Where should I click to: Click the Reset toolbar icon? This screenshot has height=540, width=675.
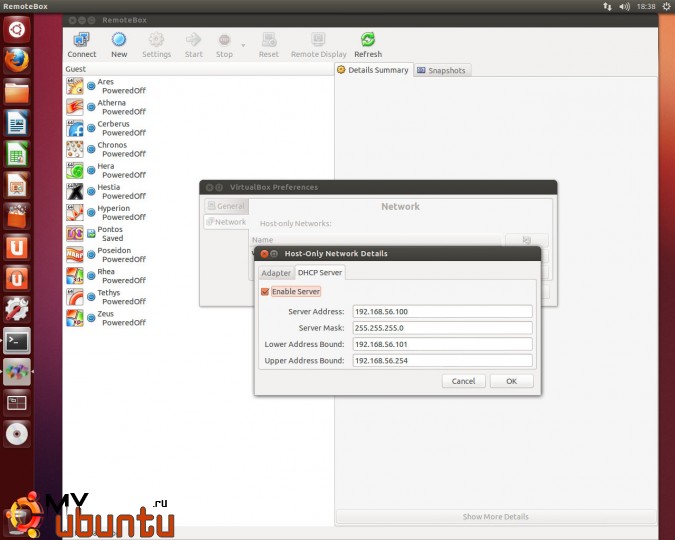pyautogui.click(x=269, y=41)
